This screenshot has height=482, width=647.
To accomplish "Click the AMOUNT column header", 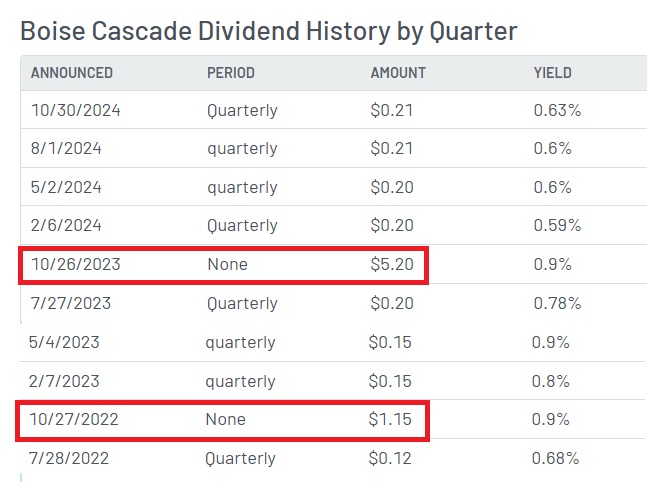I will tap(398, 73).
